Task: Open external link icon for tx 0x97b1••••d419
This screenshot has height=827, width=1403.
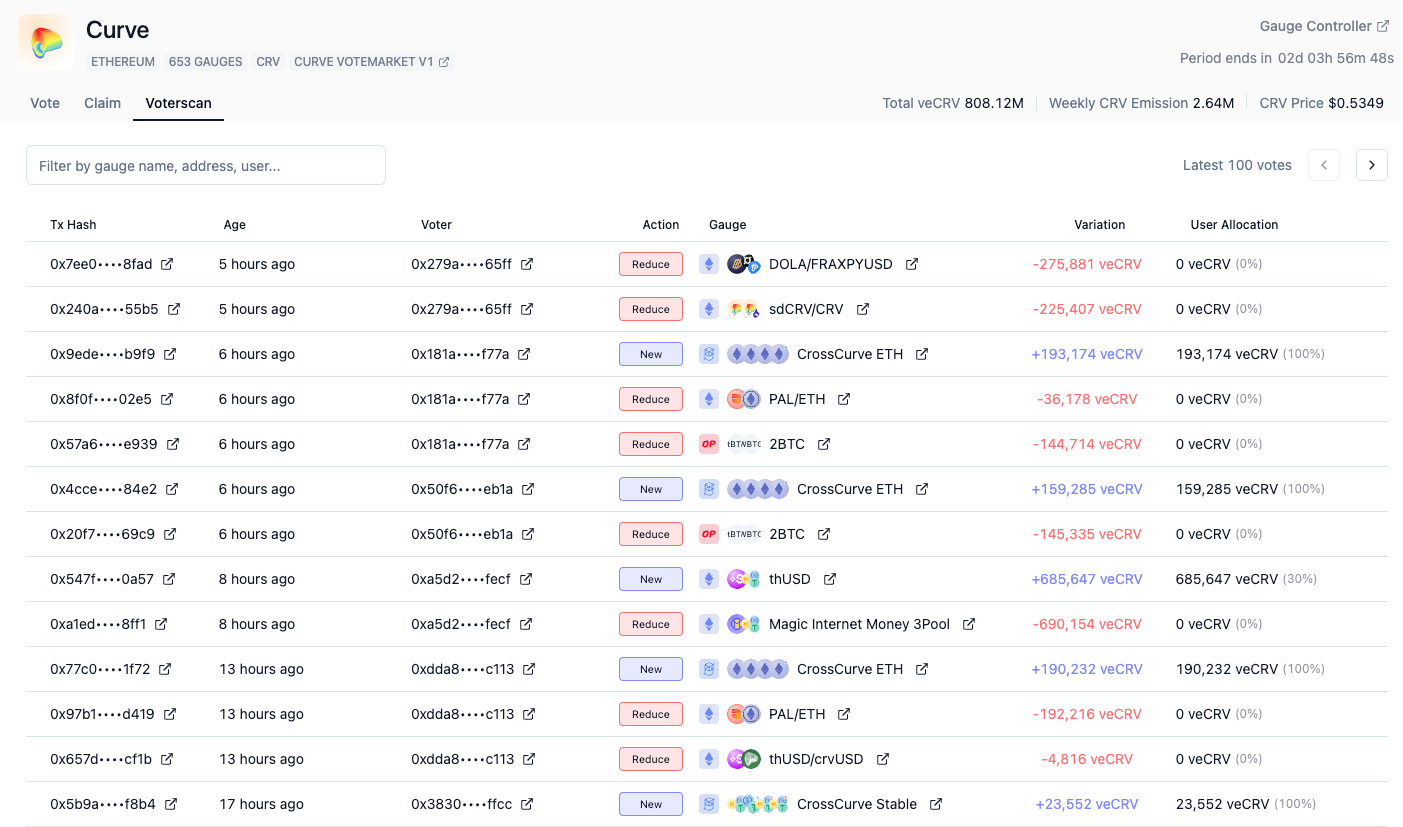Action: point(170,714)
